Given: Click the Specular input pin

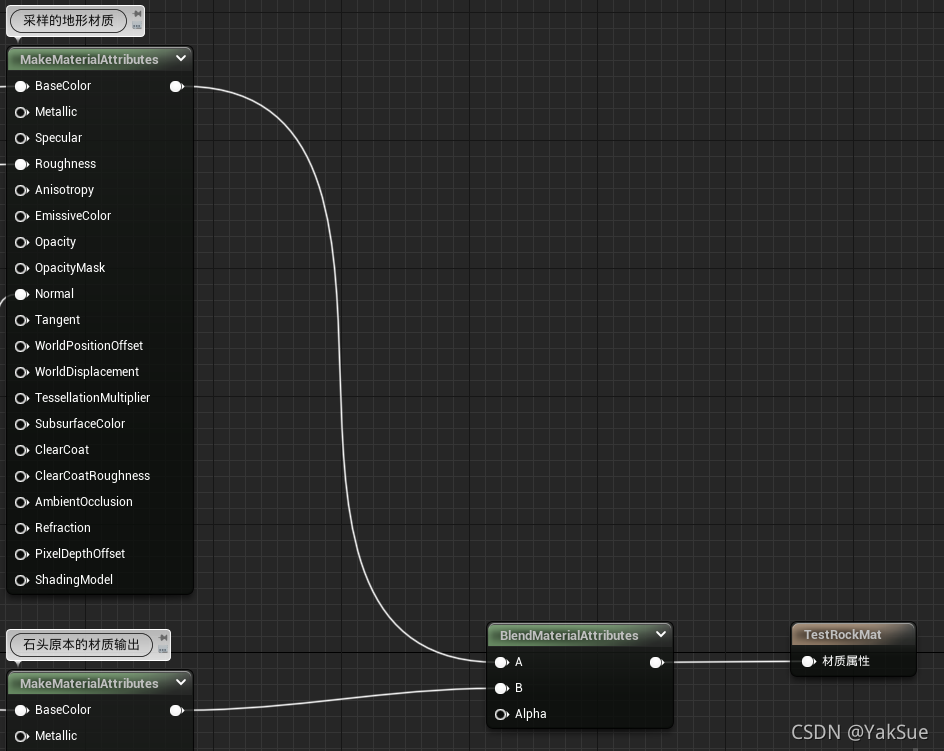Looking at the screenshot, I should click(22, 138).
